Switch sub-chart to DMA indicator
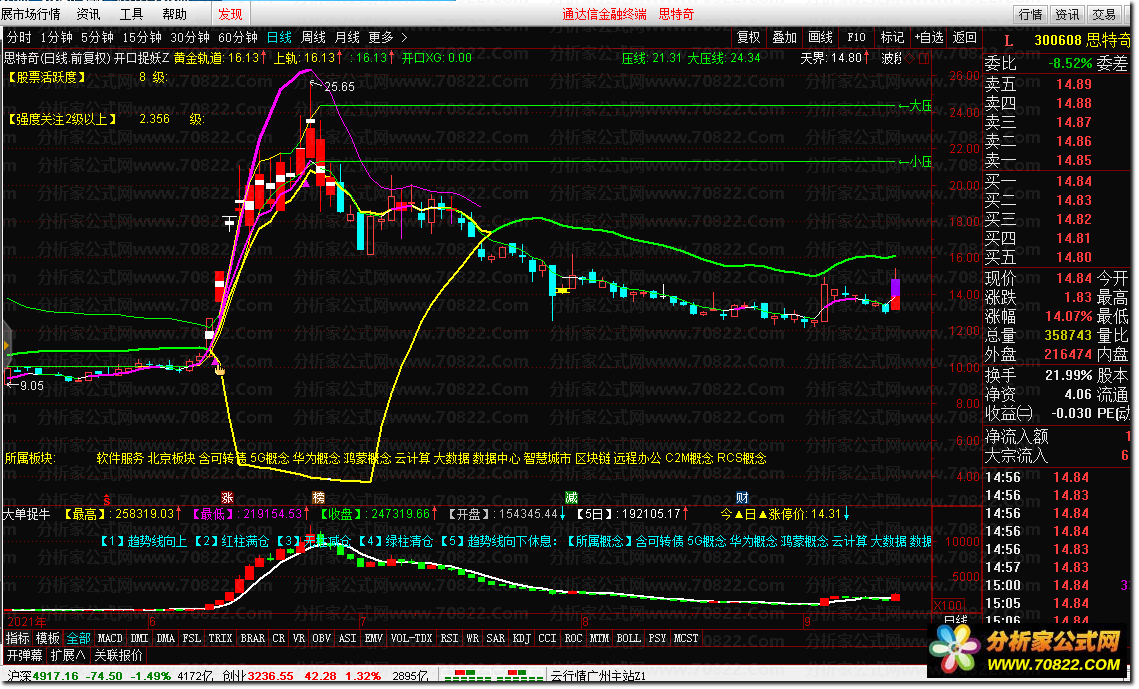This screenshot has width=1139, height=689. (166, 638)
